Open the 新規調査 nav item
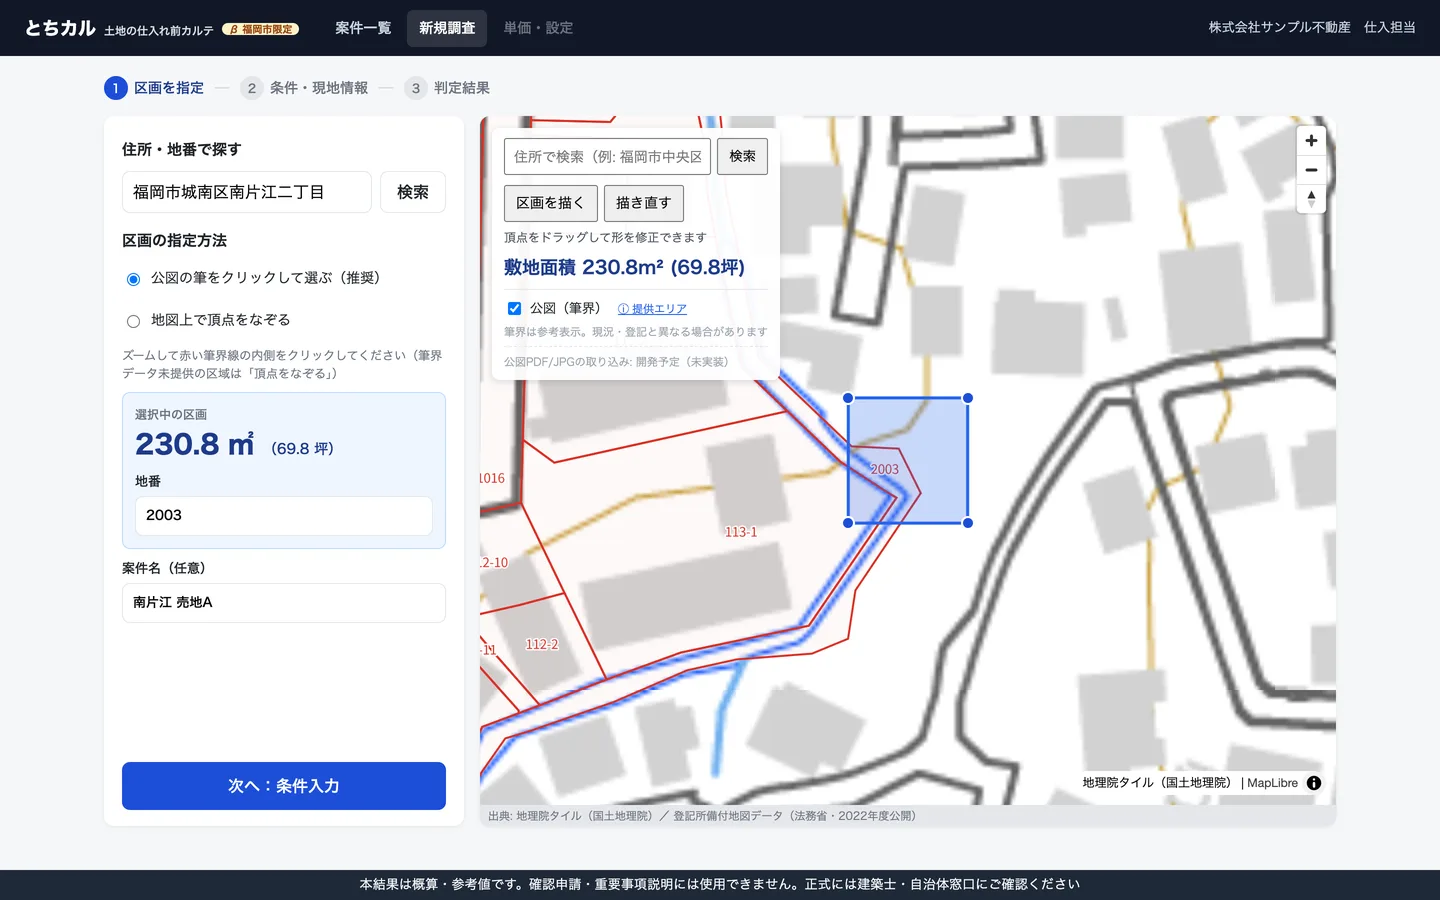Image resolution: width=1440 pixels, height=900 pixels. [447, 28]
